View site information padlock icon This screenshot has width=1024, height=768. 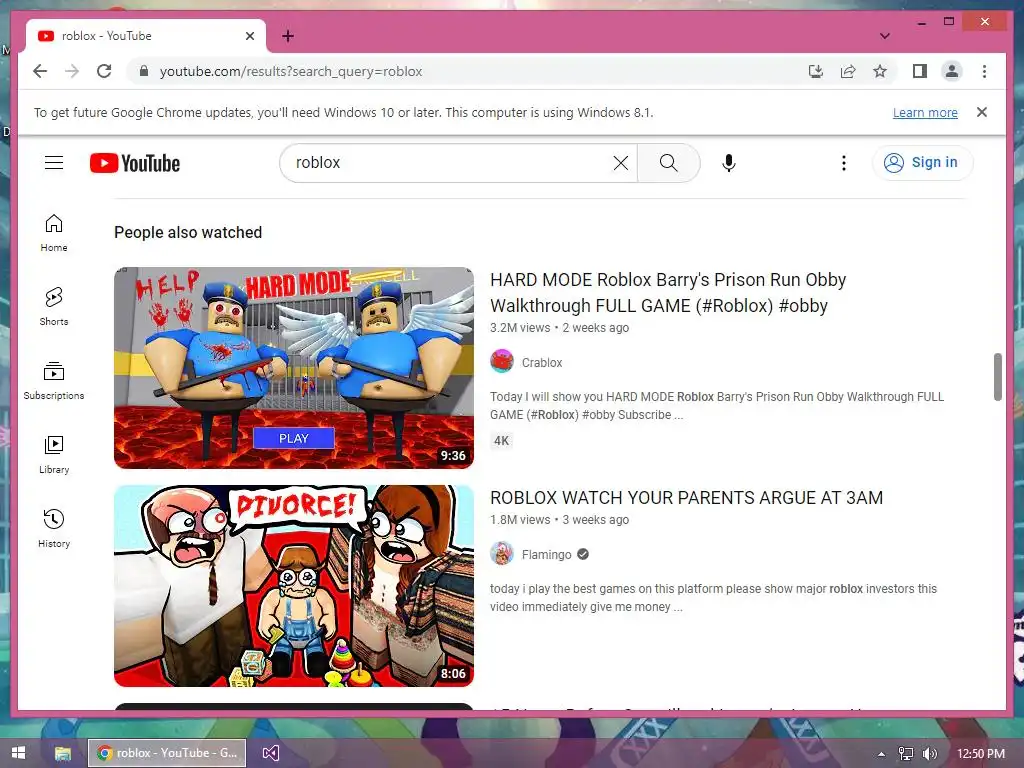click(x=144, y=71)
